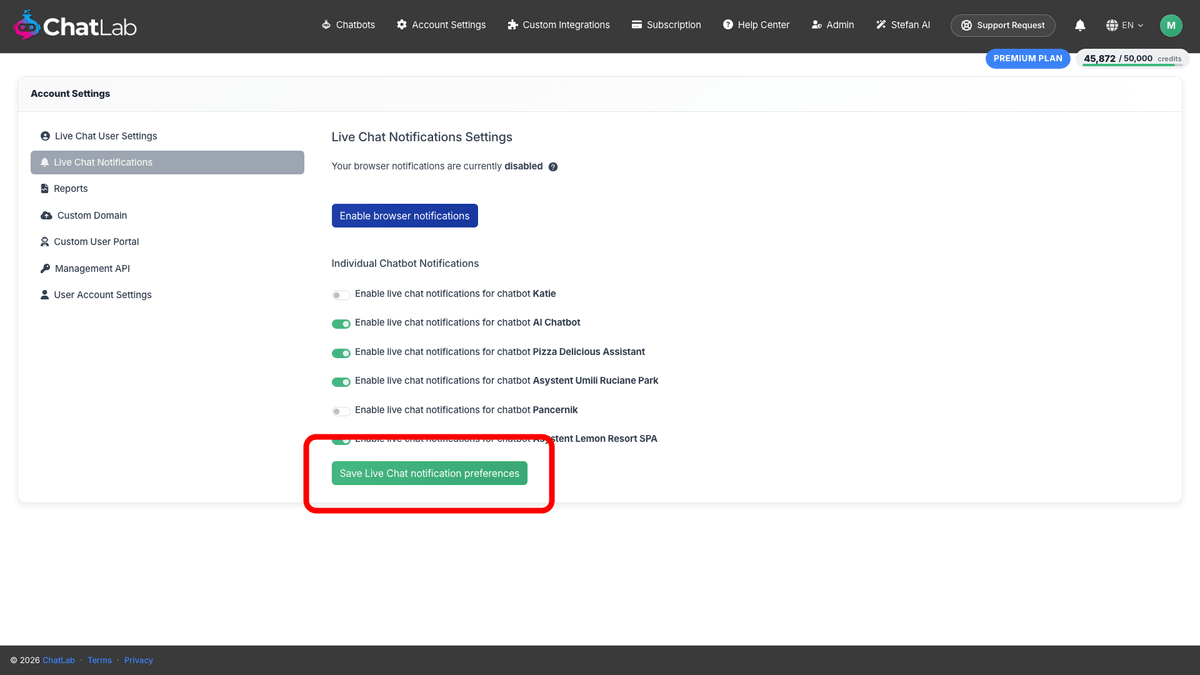Image resolution: width=1200 pixels, height=675 pixels.
Task: Open User Account Settings in the sidebar
Action: point(96,295)
